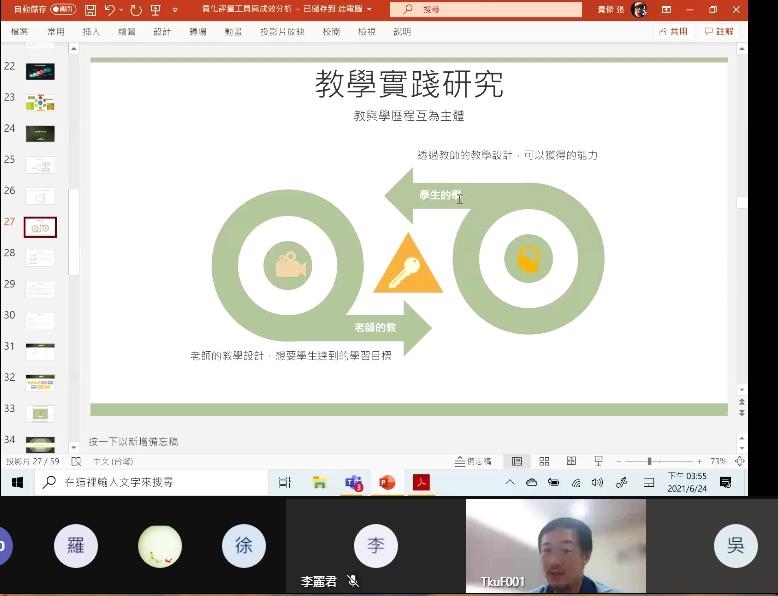778x596 pixels.
Task: Start Slide Show from status bar icon
Action: coord(597,461)
